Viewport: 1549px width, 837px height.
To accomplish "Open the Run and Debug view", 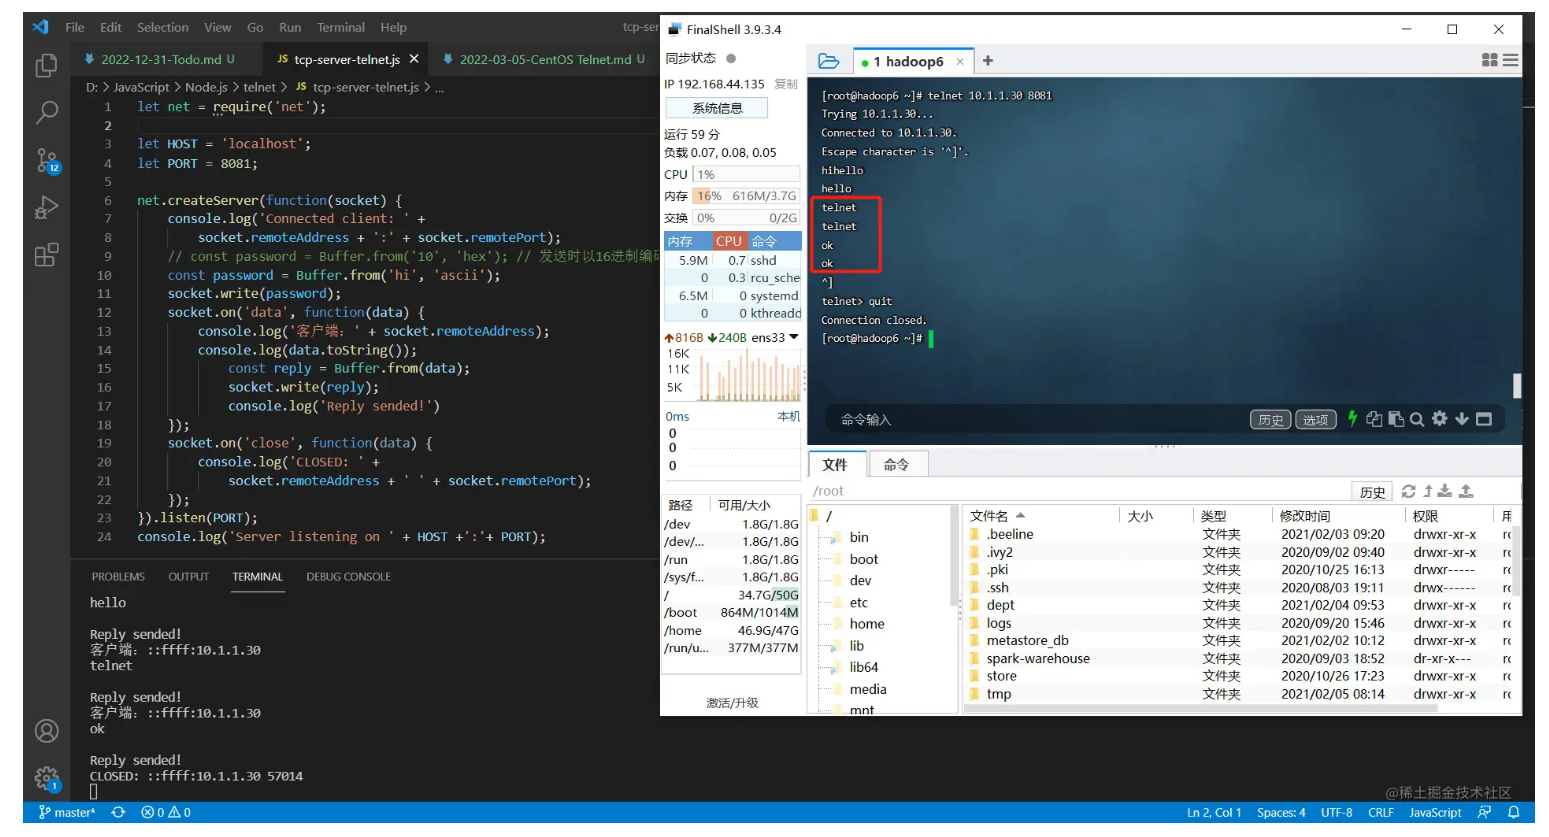I will pyautogui.click(x=46, y=207).
